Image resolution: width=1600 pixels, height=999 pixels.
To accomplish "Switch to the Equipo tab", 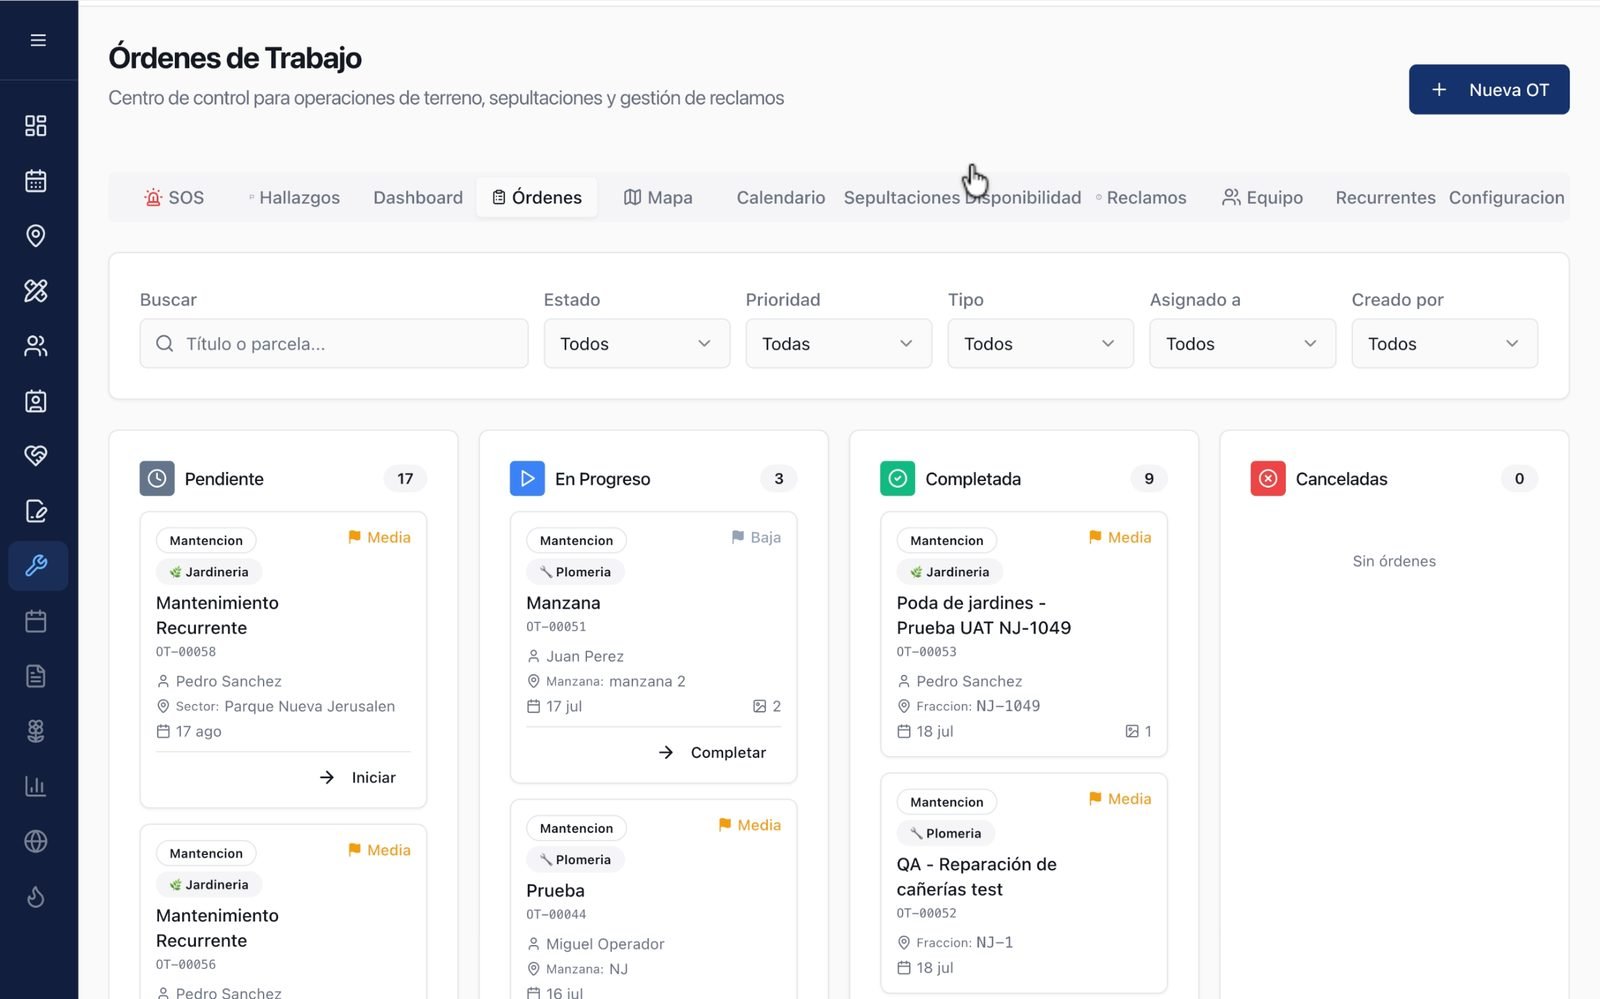I will click(x=1263, y=198).
